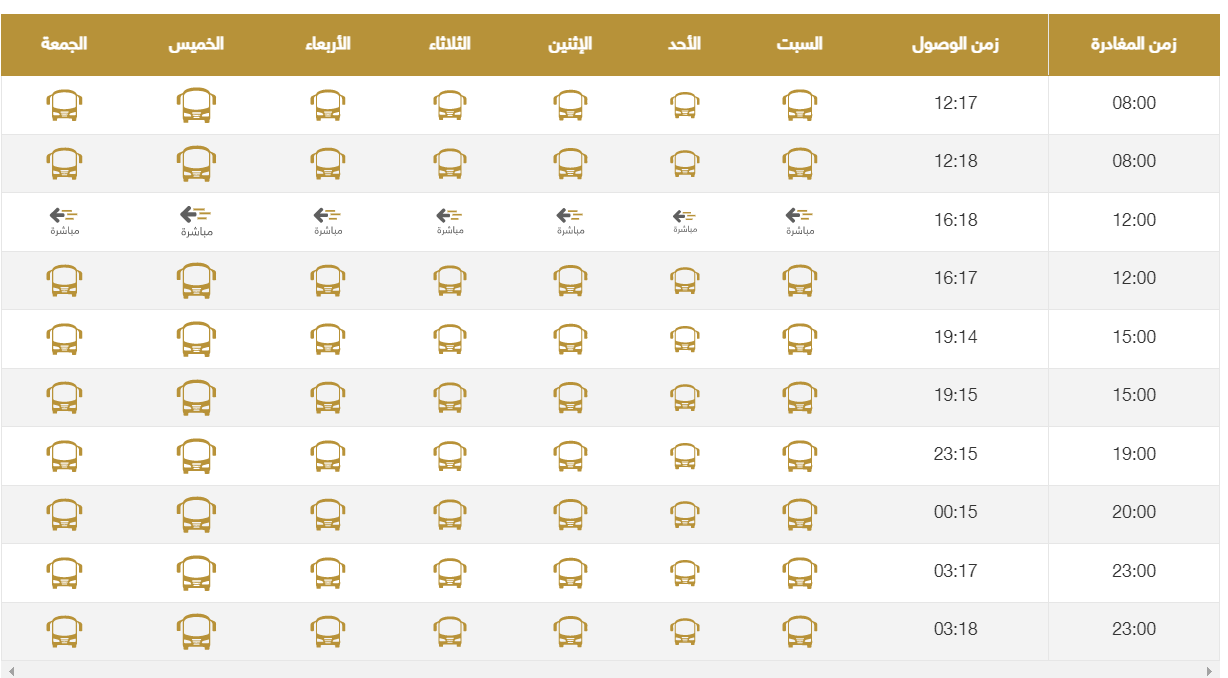
Task: Click the horizontal scrollbar left arrow
Action: point(12,670)
